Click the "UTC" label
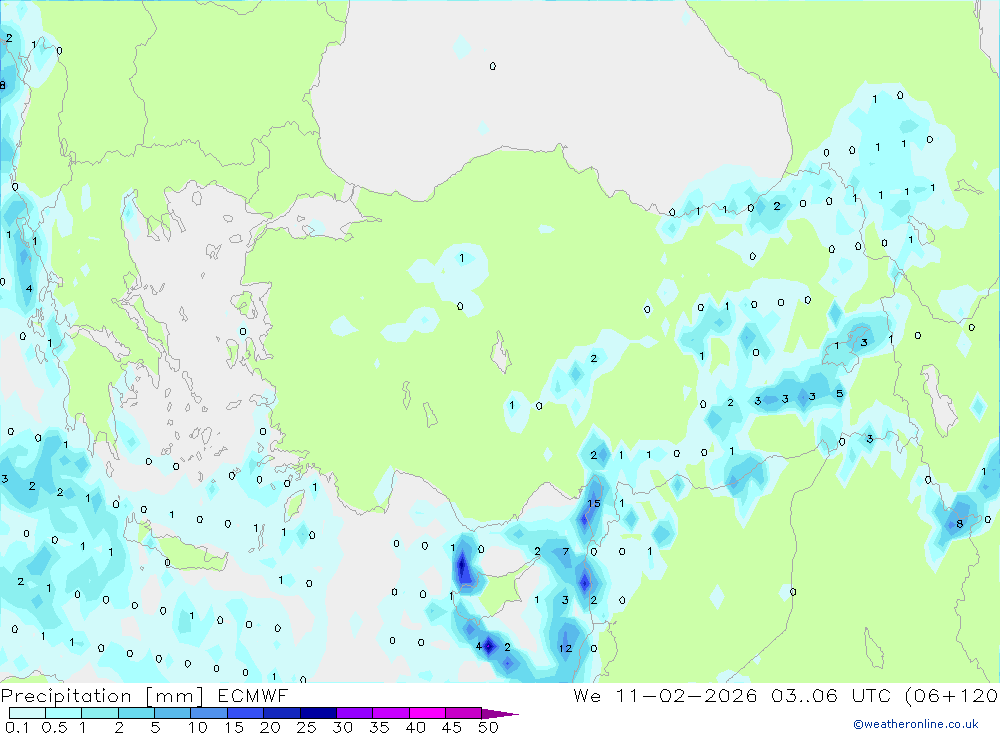This screenshot has height=733, width=1000. (x=872, y=695)
